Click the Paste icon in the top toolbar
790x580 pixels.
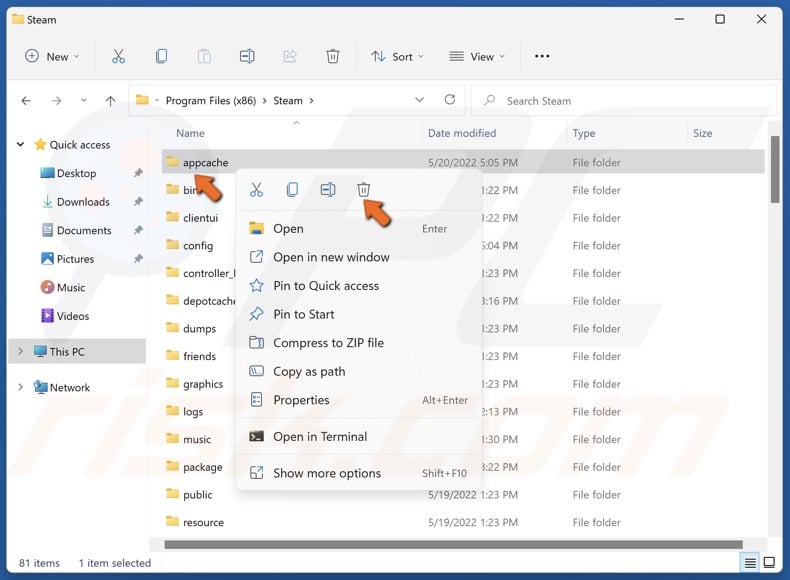204,56
